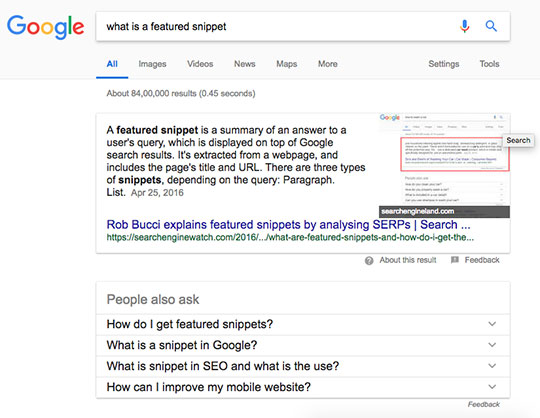Switch to the Videos tab
The width and height of the screenshot is (540, 418).
200,64
